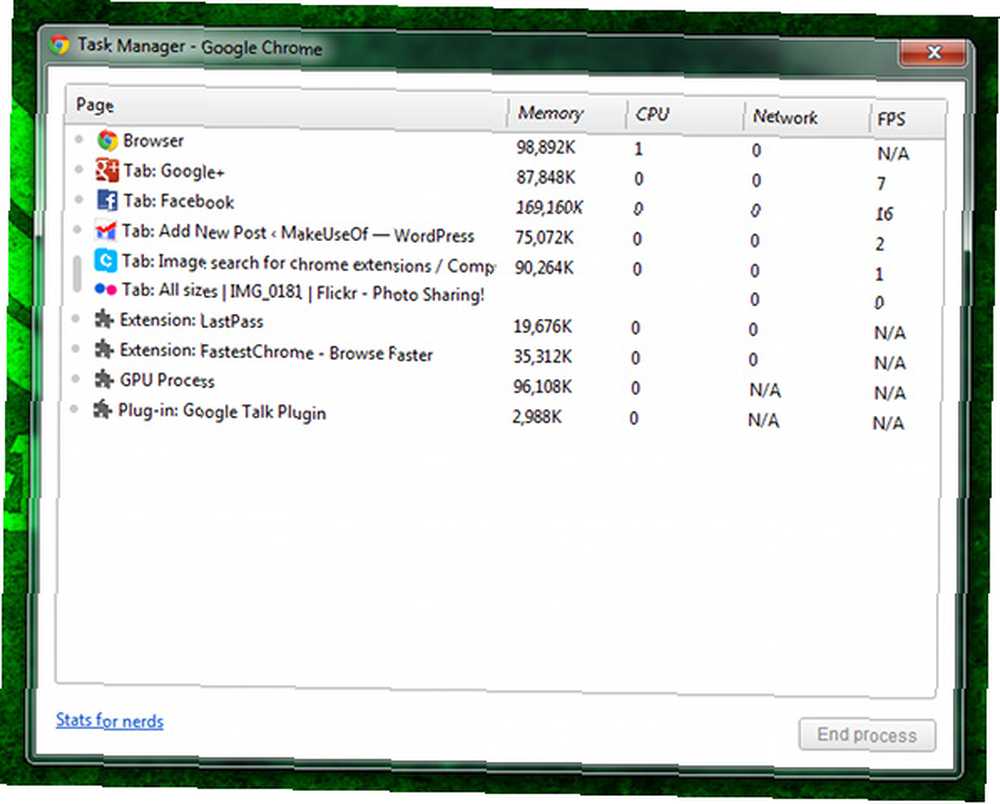Select the Add New Post MakeUseOf WordPress tab
This screenshot has width=1000, height=804.
point(504,235)
